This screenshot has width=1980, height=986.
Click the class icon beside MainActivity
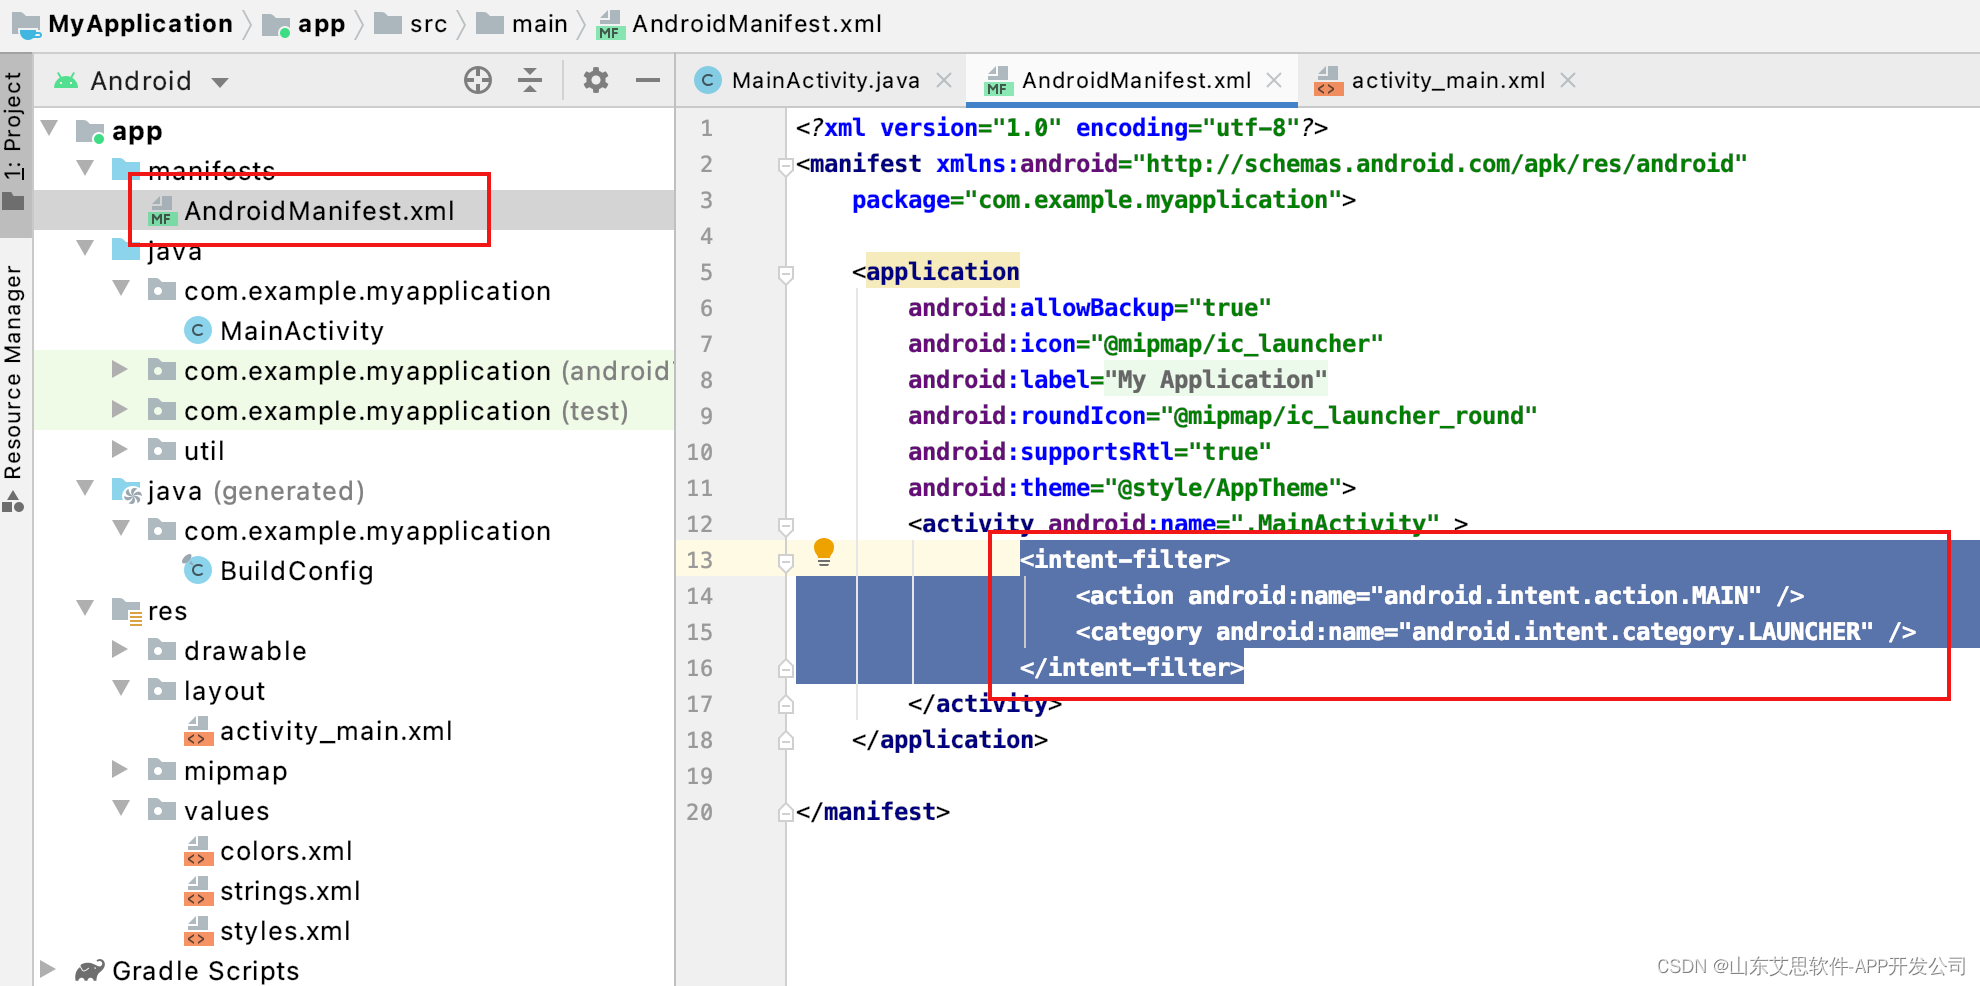pyautogui.click(x=197, y=330)
